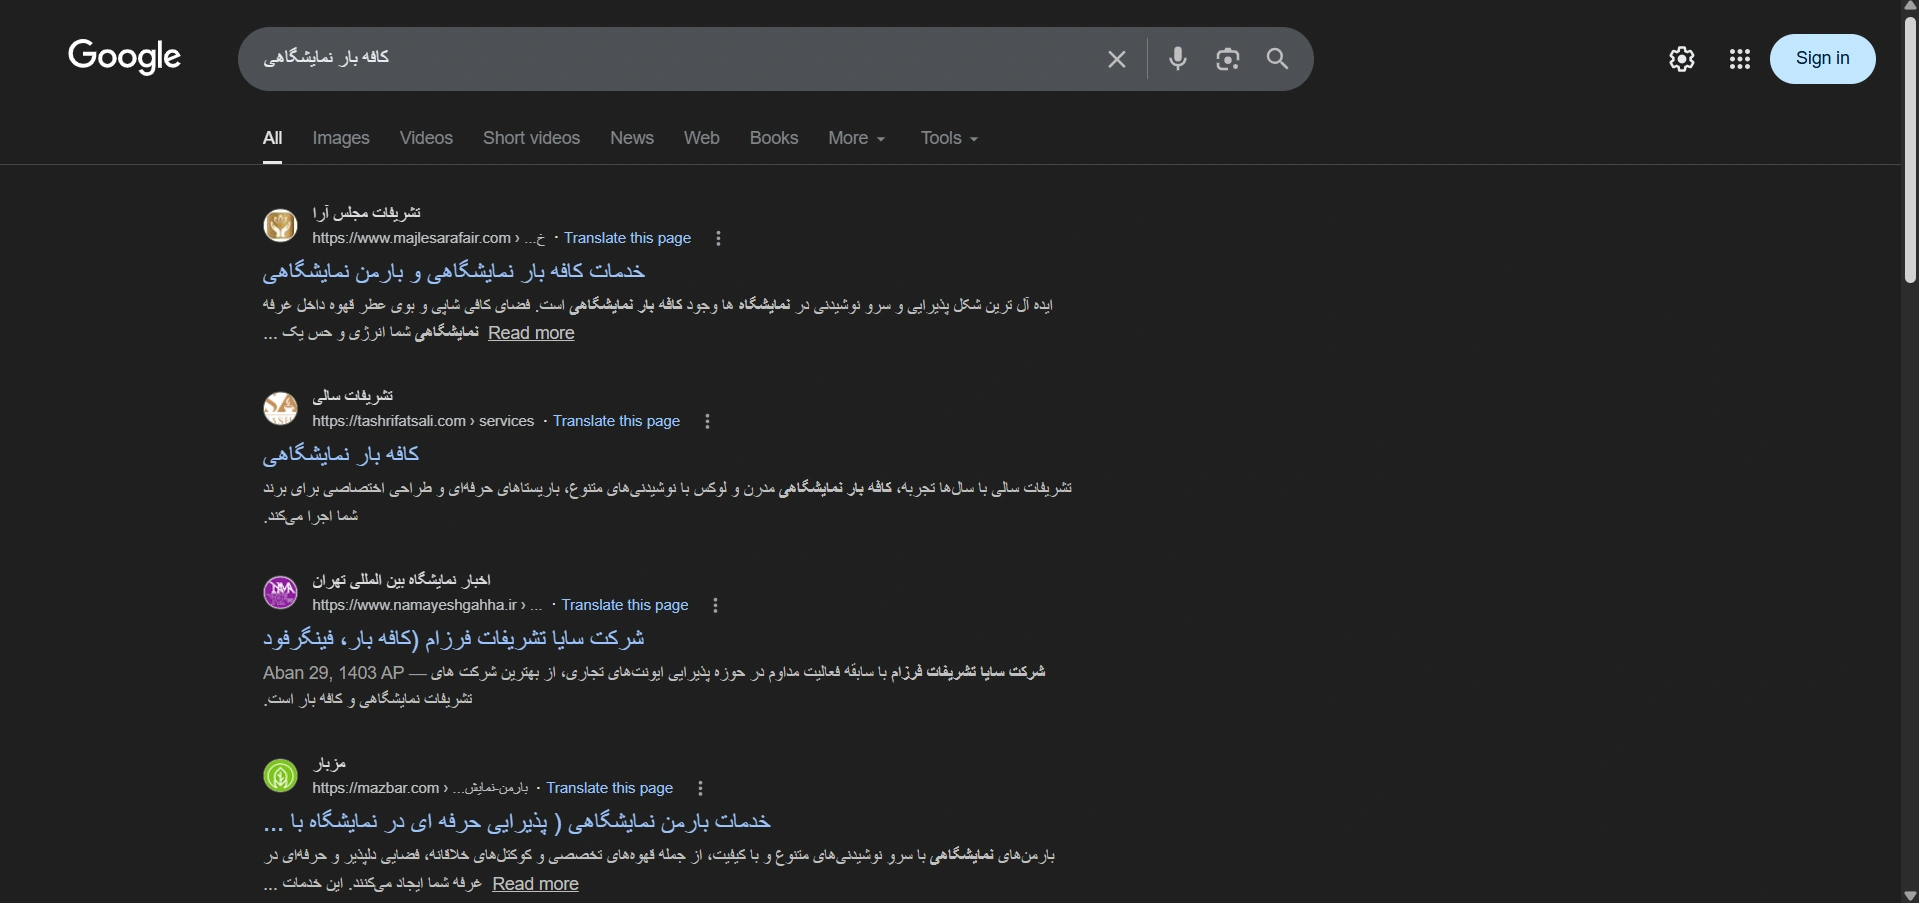Image resolution: width=1919 pixels, height=903 pixels.
Task: Click the page vertical scrollbar thumb
Action: click(x=1910, y=148)
